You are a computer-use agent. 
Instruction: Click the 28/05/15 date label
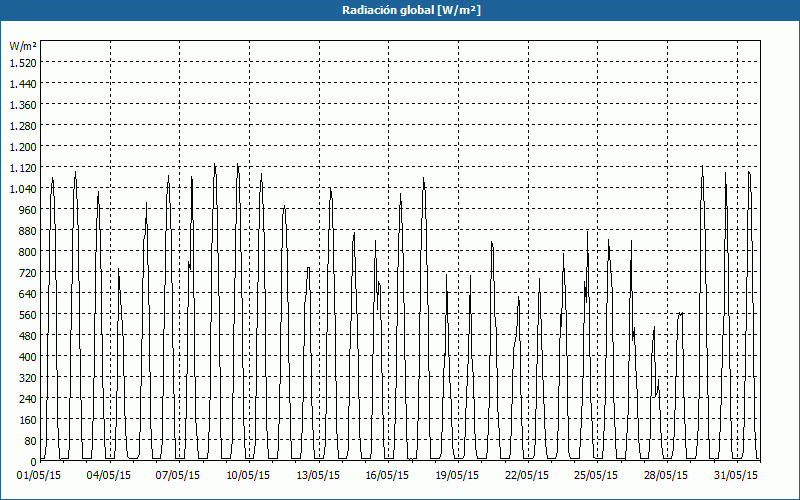(666, 475)
